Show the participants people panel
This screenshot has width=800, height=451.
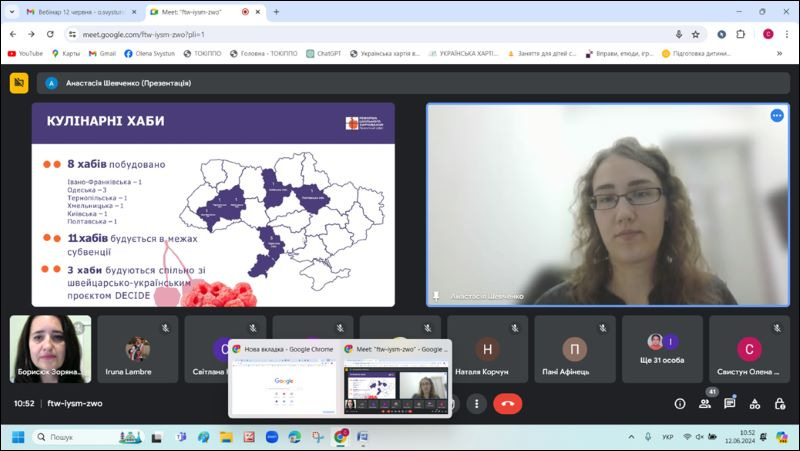pyautogui.click(x=705, y=404)
